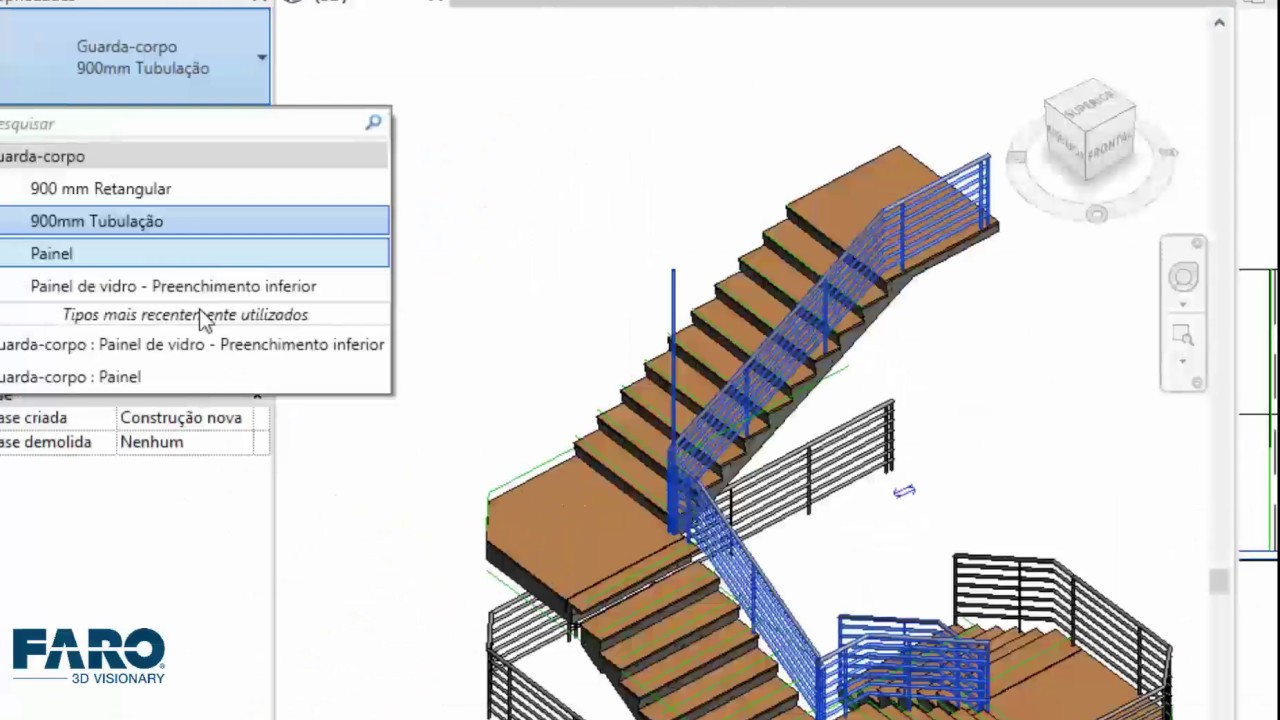The height and width of the screenshot is (720, 1280).
Task: Activate the Zoom Region tool in navigation bar
Action: click(1183, 336)
